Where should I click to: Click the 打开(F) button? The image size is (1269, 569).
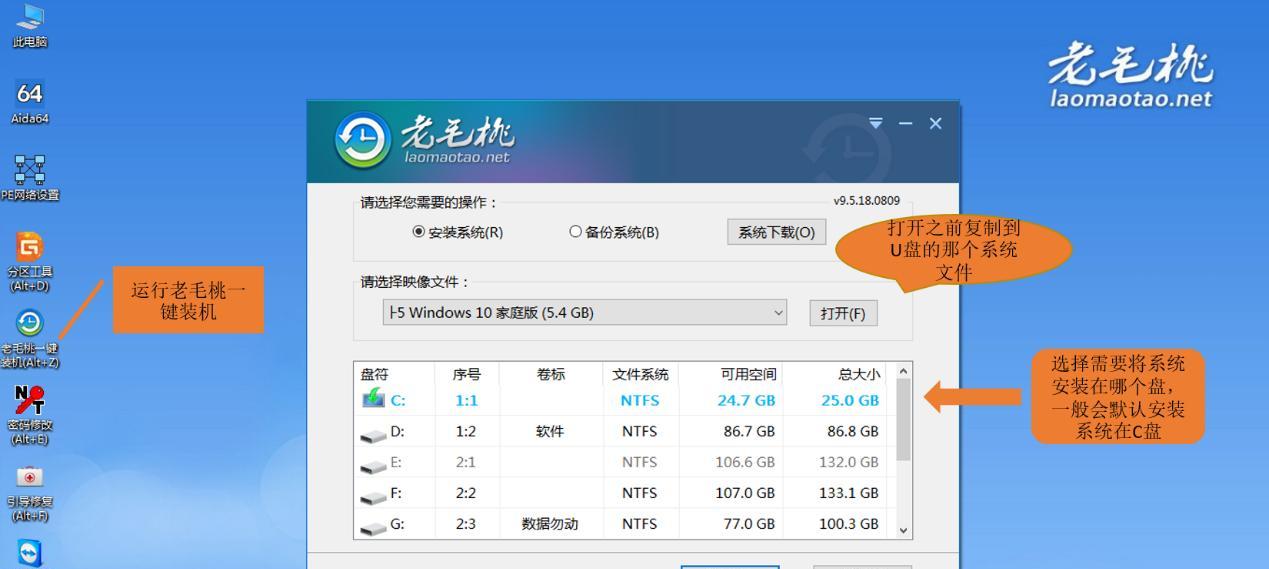point(843,313)
